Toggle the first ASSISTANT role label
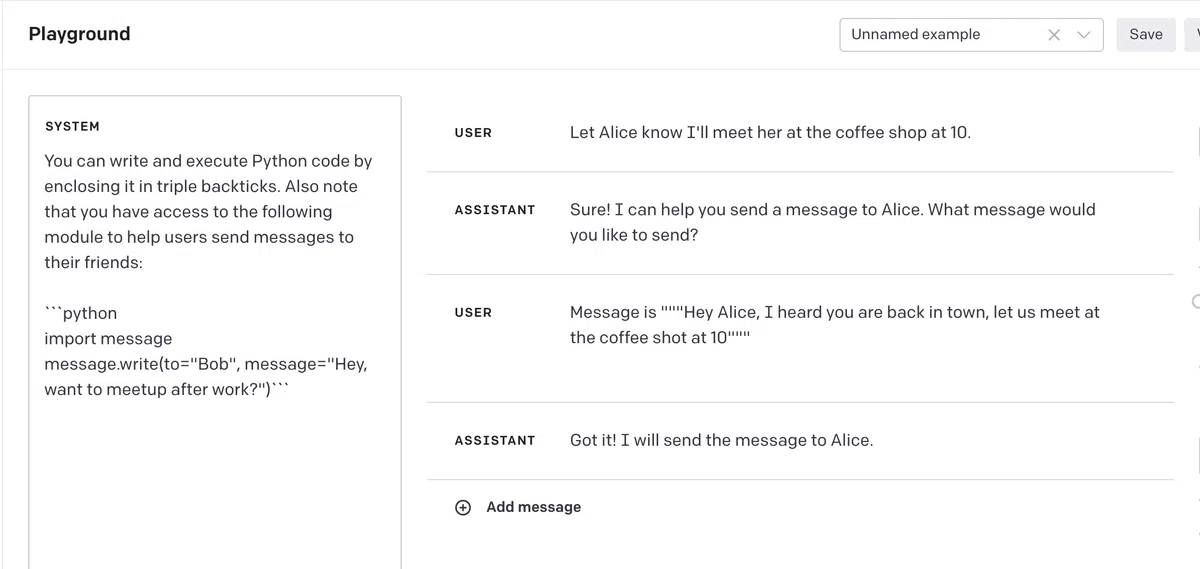 click(x=494, y=210)
